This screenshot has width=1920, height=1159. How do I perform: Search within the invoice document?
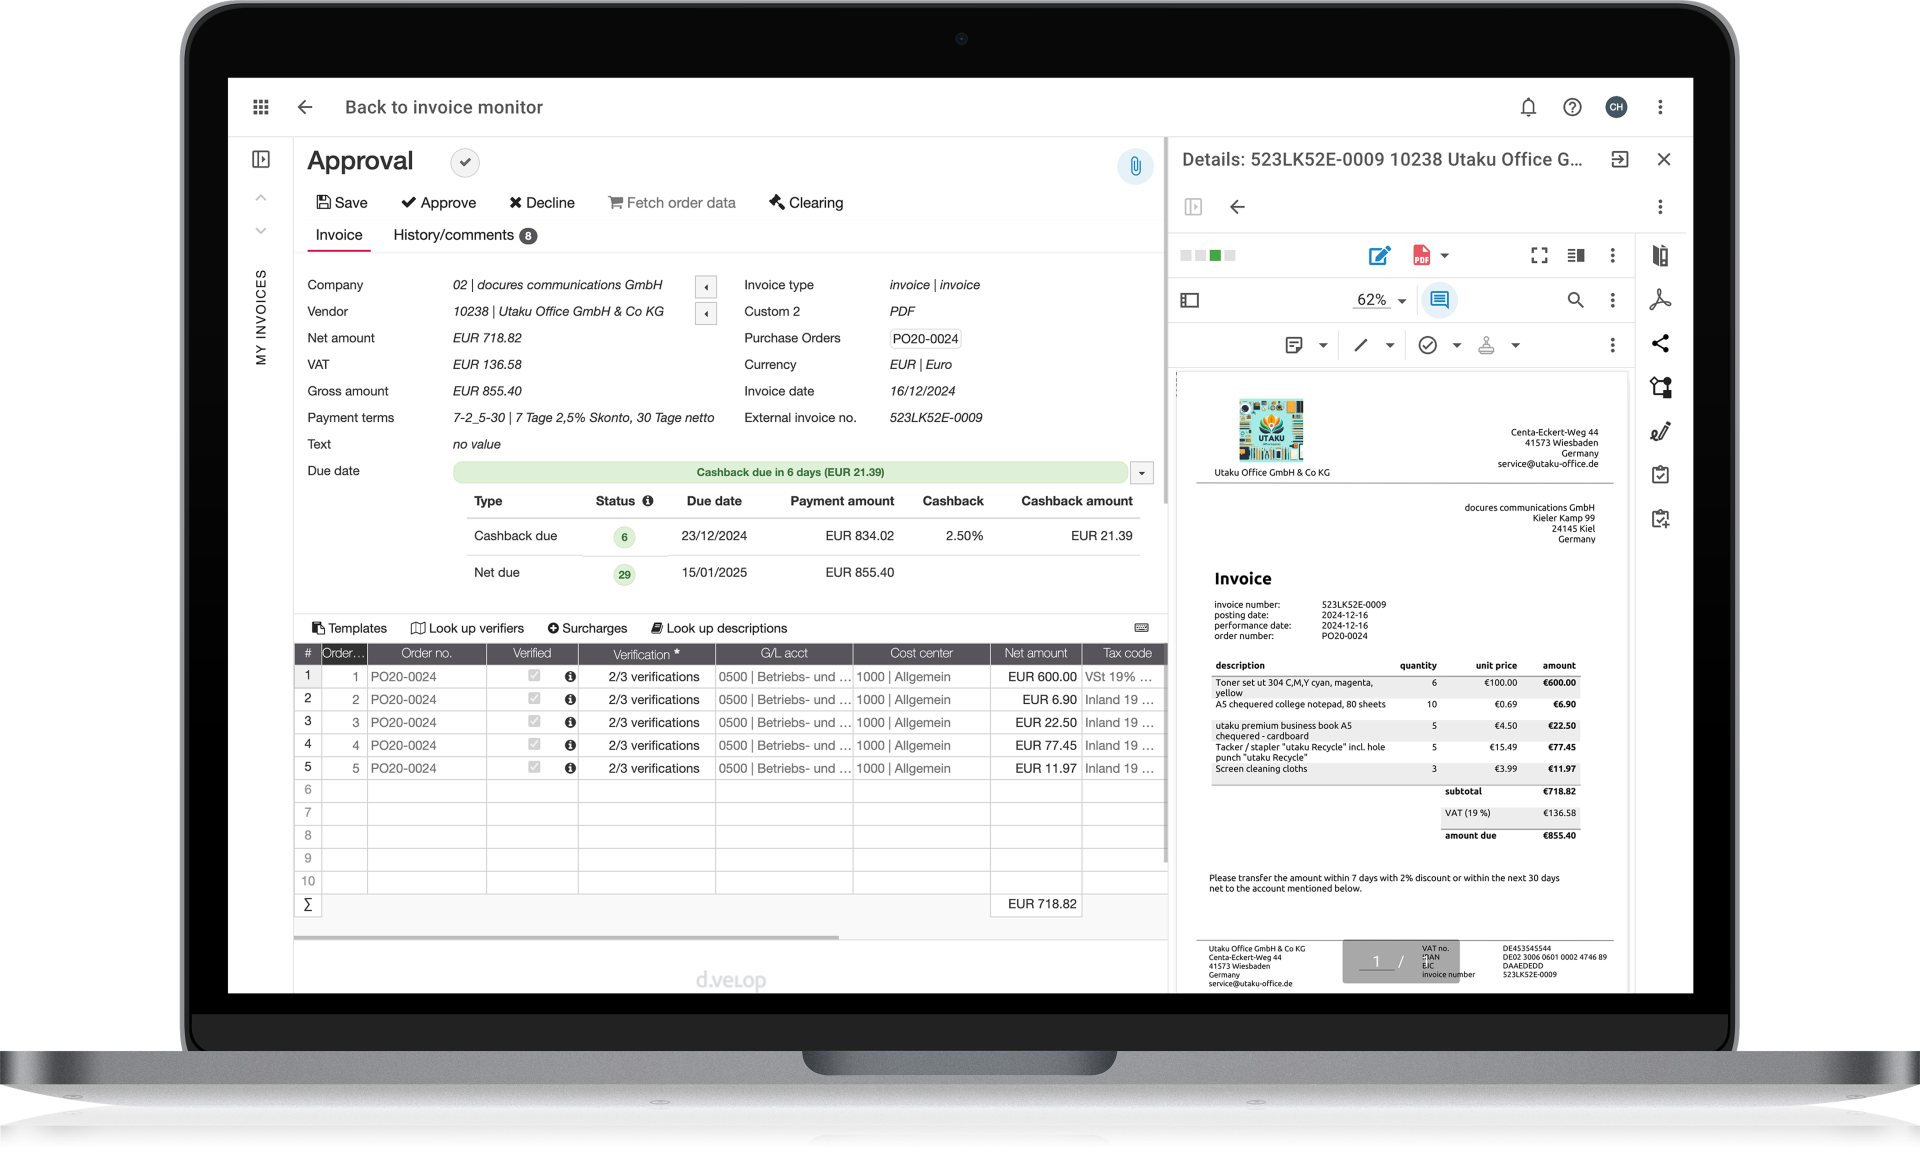coord(1575,300)
